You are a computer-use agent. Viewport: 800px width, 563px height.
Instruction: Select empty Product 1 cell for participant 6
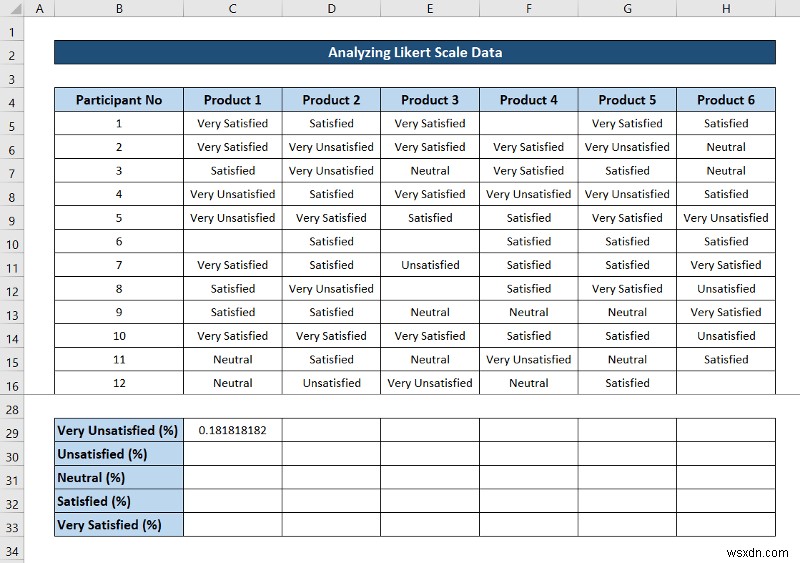coord(233,241)
